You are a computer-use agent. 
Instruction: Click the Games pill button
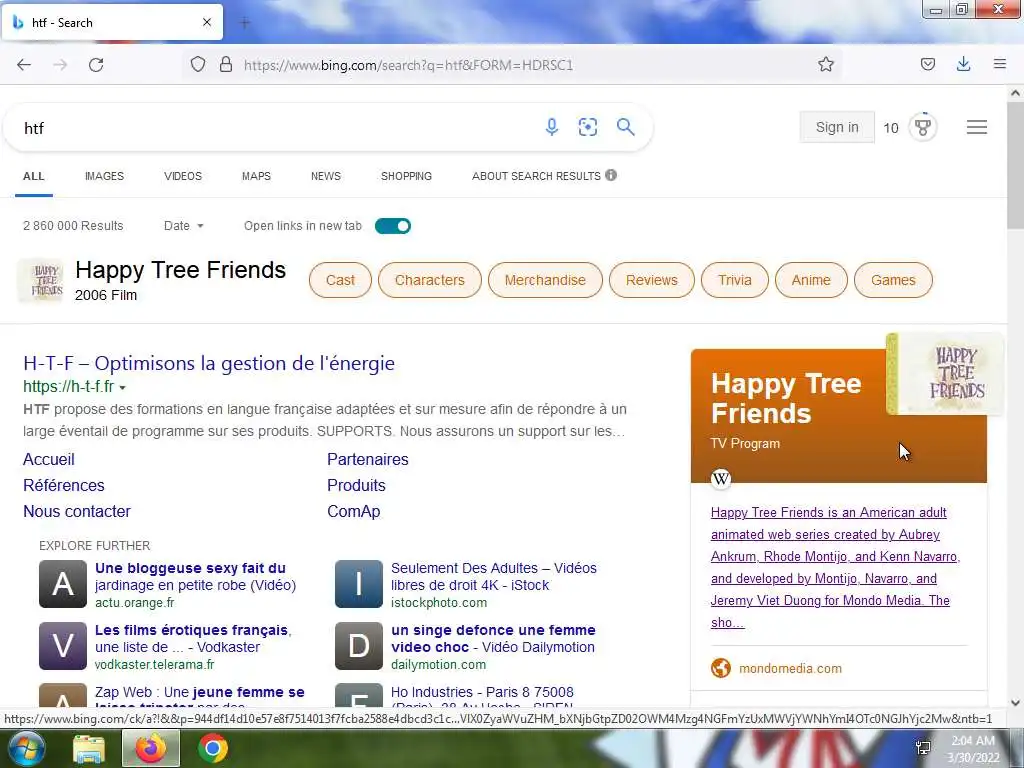pos(893,280)
